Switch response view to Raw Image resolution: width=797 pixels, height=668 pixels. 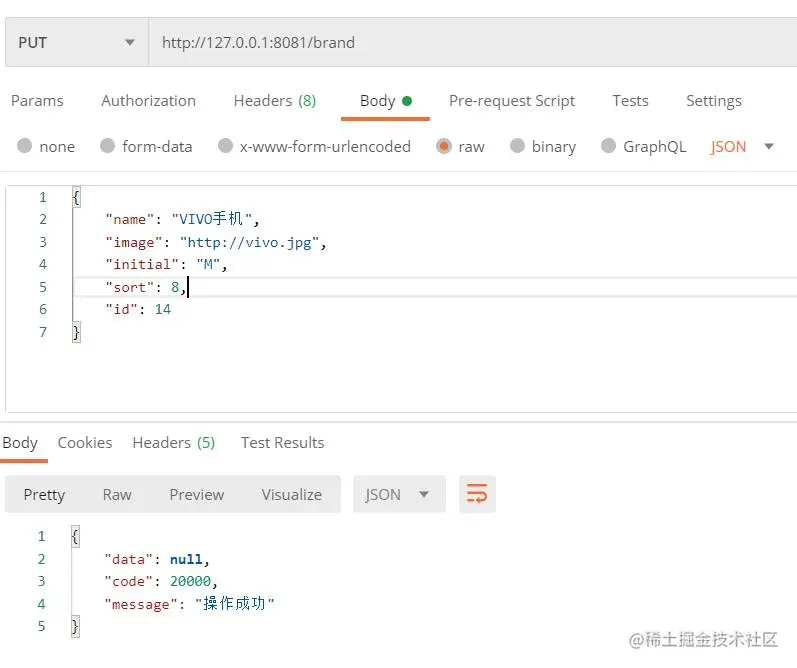click(x=117, y=495)
